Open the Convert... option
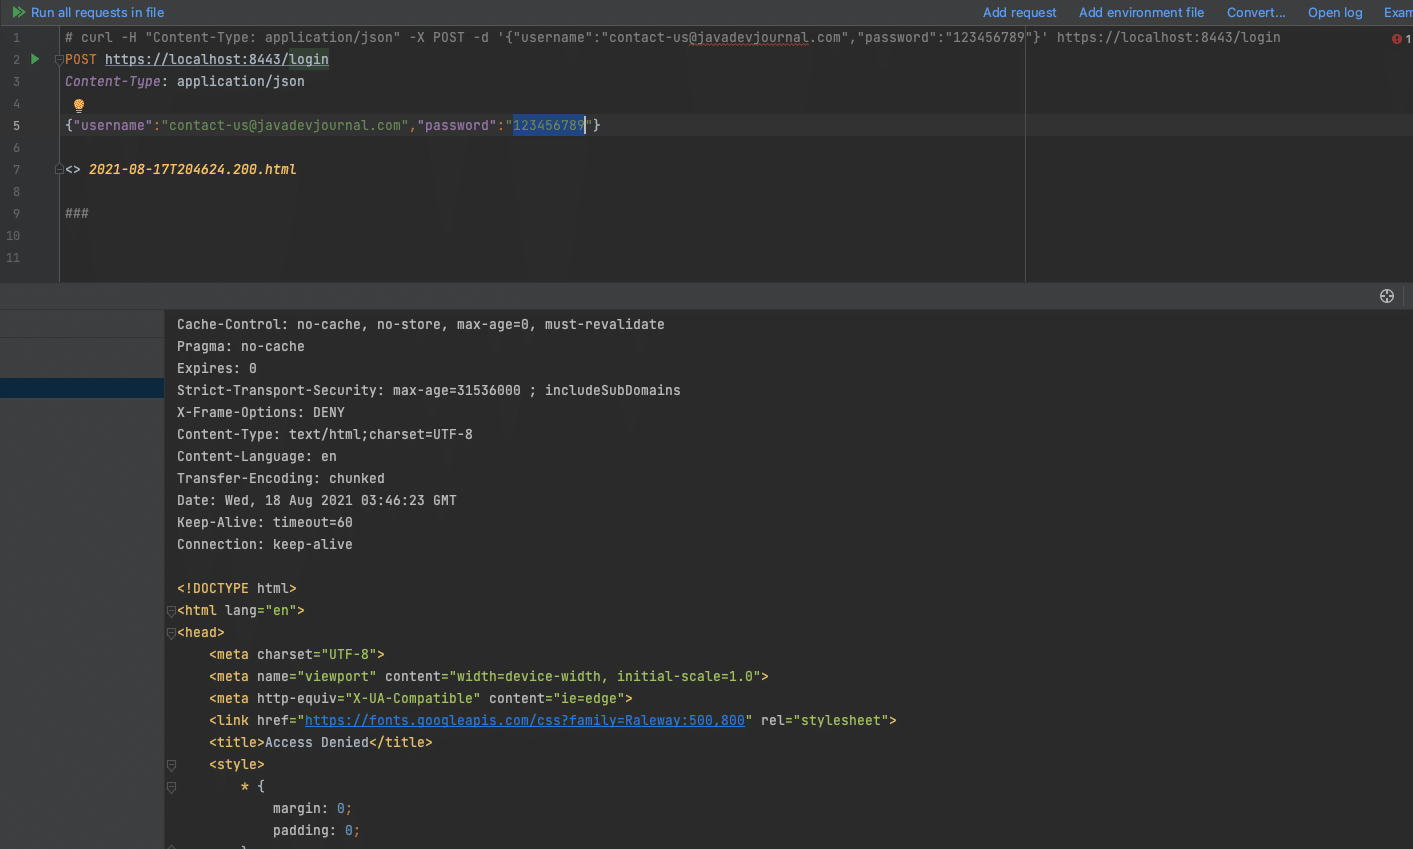1413x849 pixels. (x=1256, y=12)
